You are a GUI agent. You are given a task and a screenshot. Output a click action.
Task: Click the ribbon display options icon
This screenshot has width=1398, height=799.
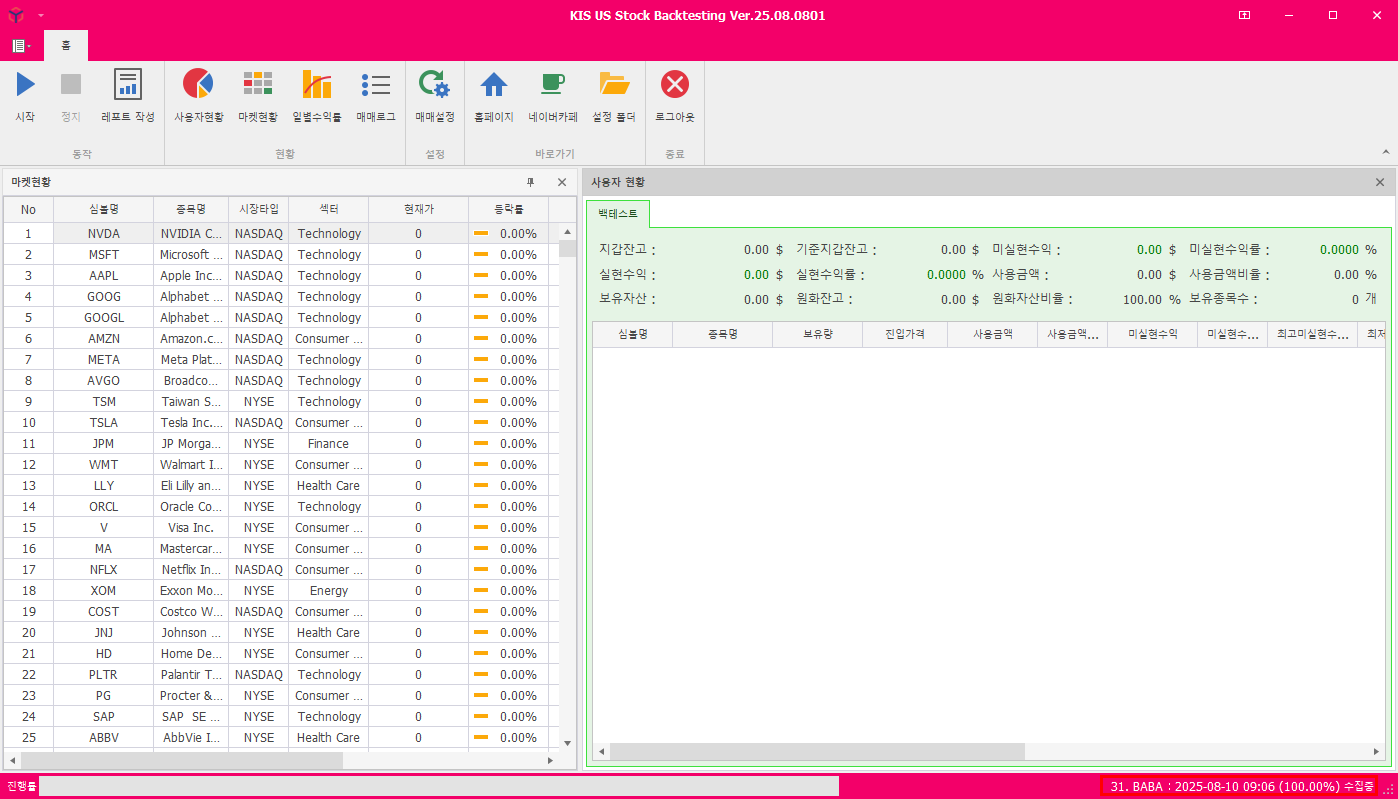(x=1244, y=15)
